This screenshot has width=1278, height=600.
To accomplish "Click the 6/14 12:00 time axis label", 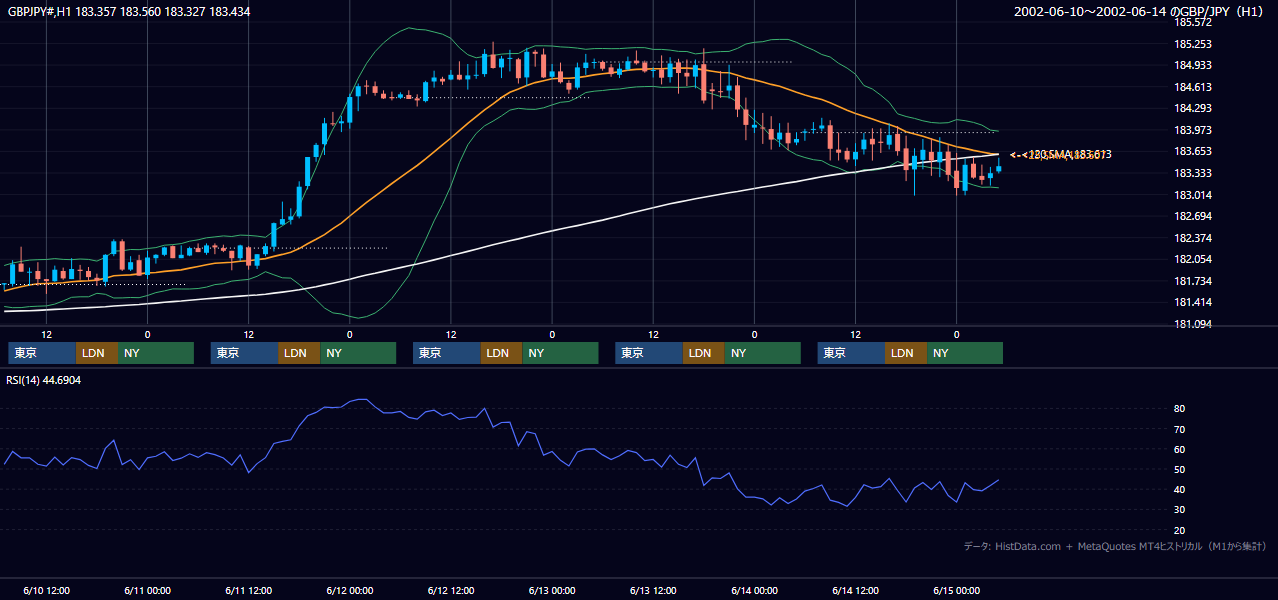I will click(x=855, y=590).
